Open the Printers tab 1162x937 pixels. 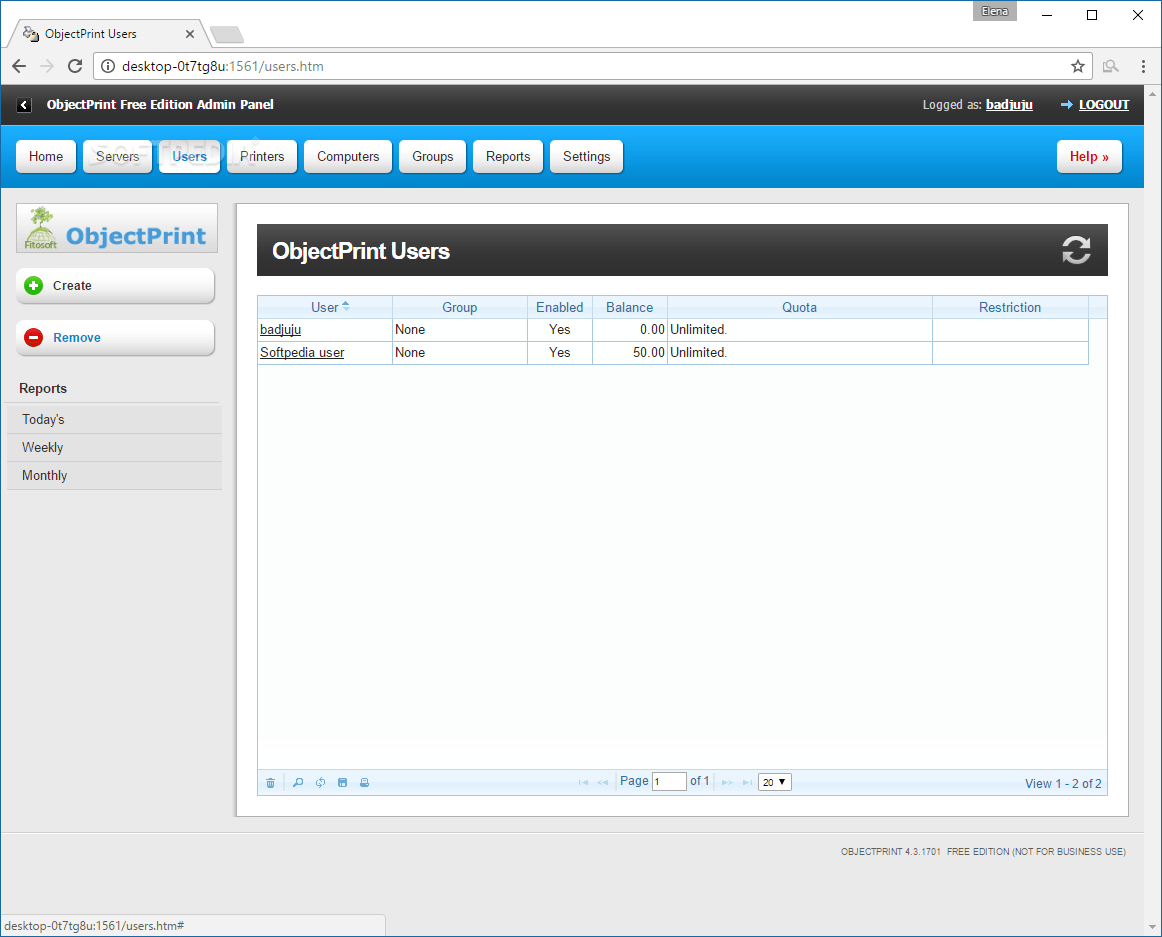pyautogui.click(x=262, y=156)
